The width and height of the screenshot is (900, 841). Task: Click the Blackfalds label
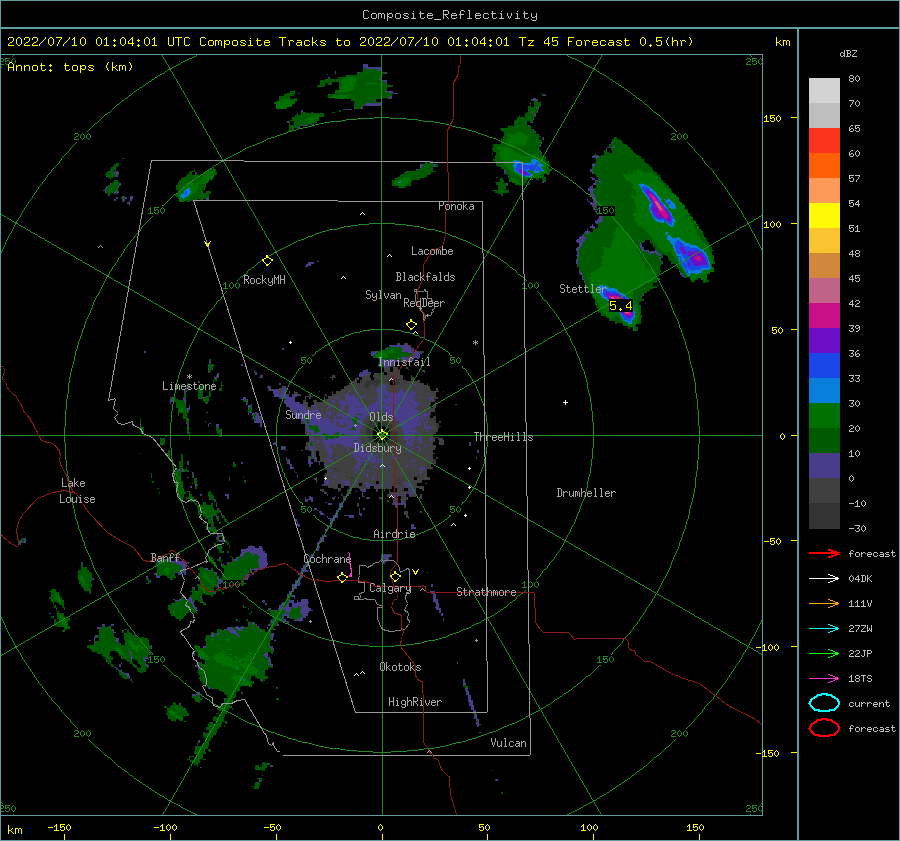pos(425,277)
